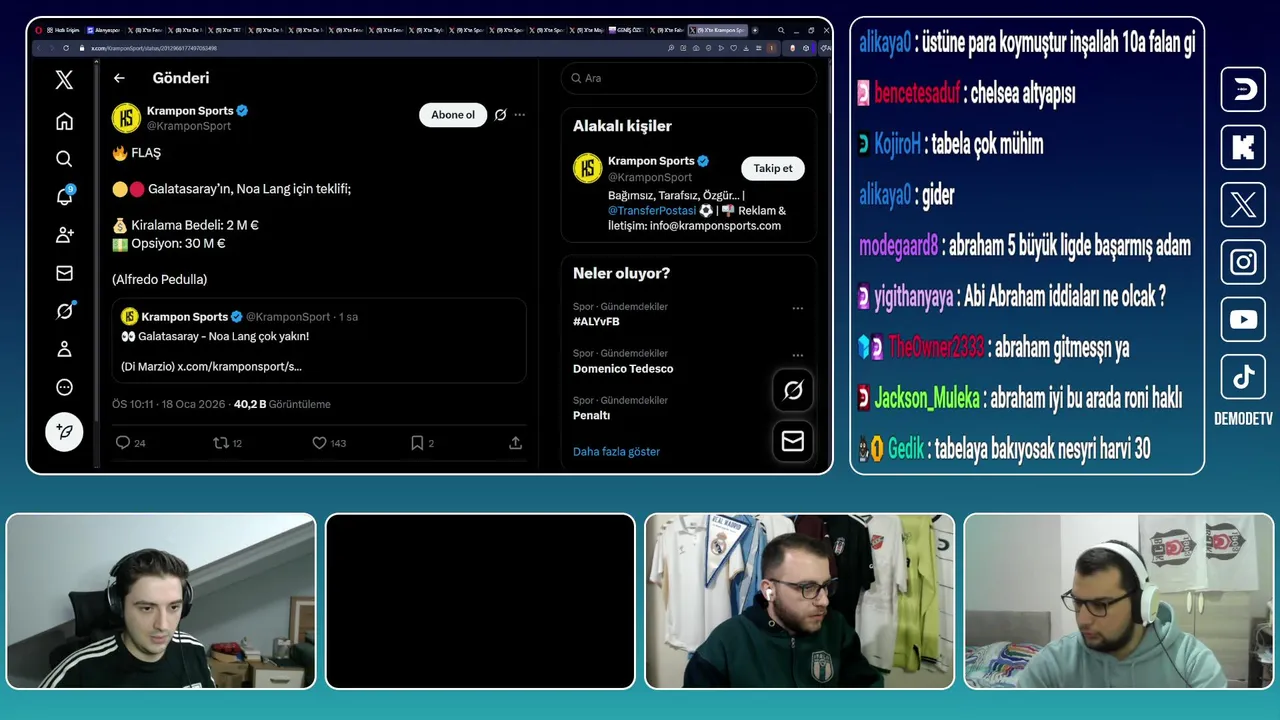Open the Opera menu logo button

pyautogui.click(x=38, y=30)
